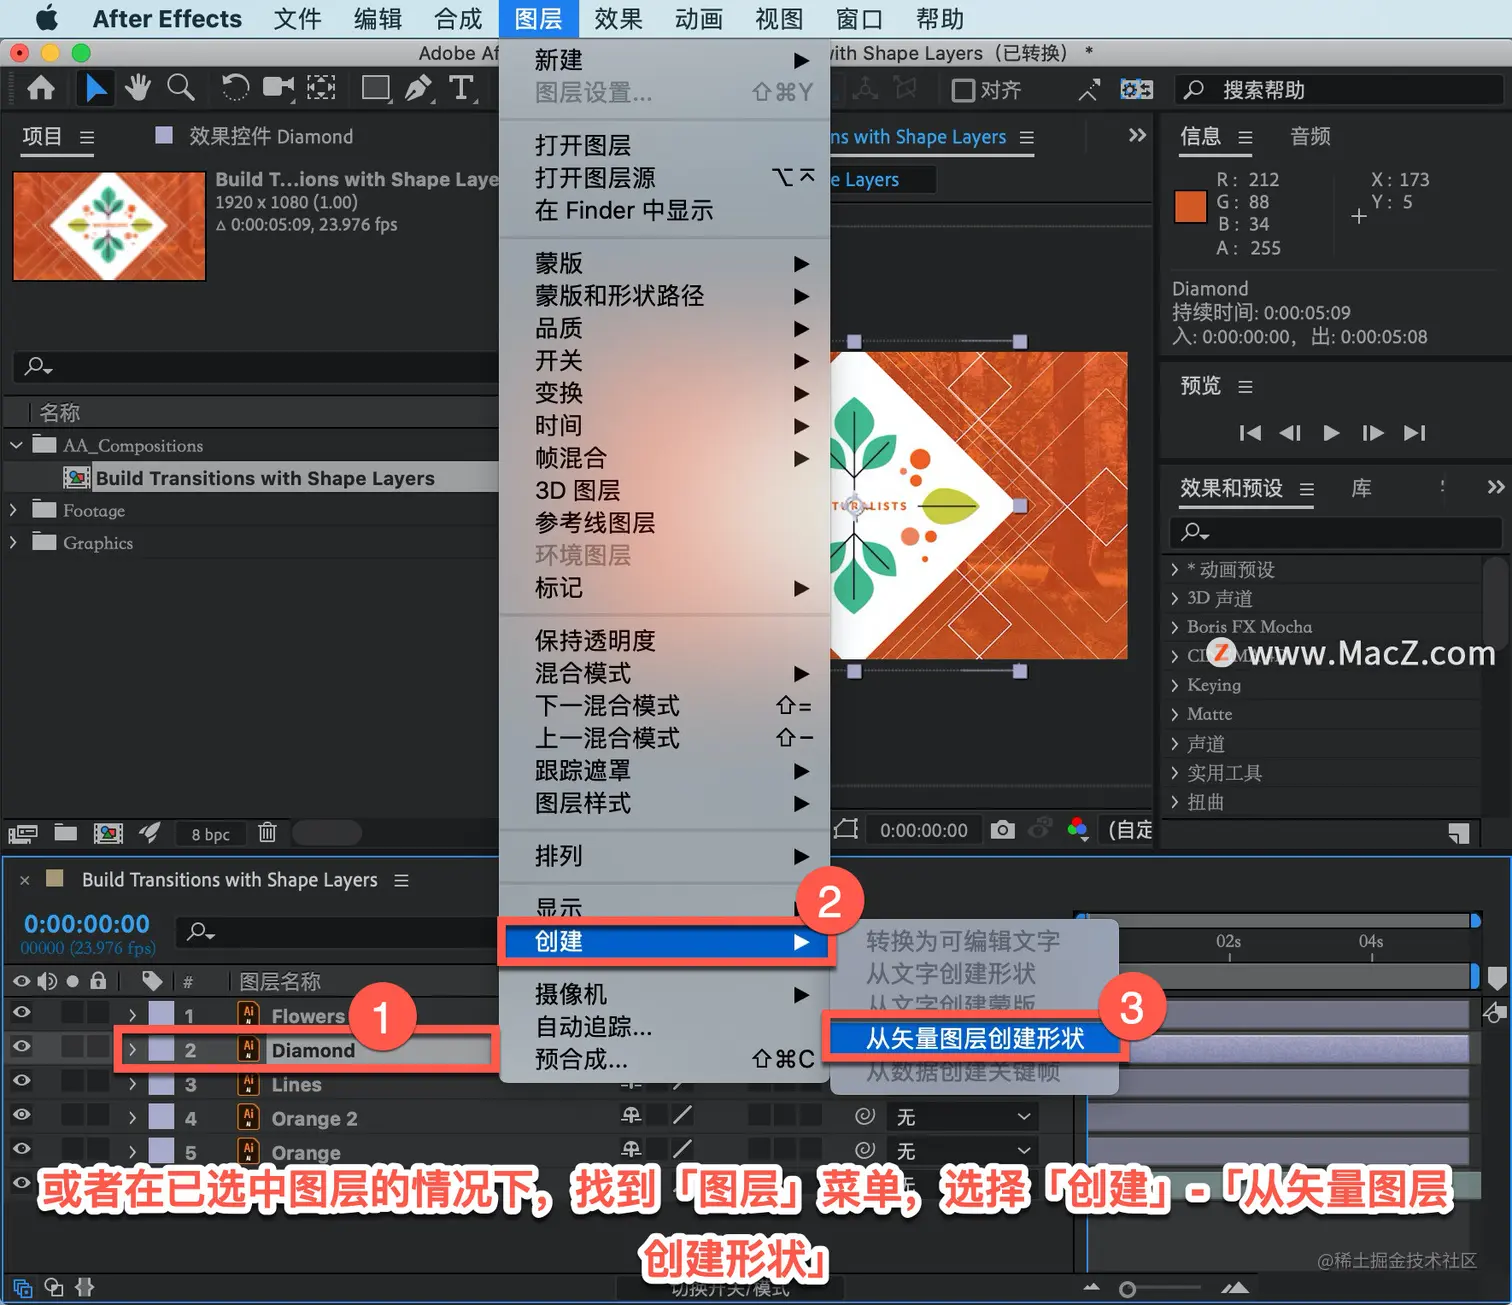1512x1305 pixels.
Task: Open the Orange 2 parent dropdown 无
Action: tap(962, 1116)
